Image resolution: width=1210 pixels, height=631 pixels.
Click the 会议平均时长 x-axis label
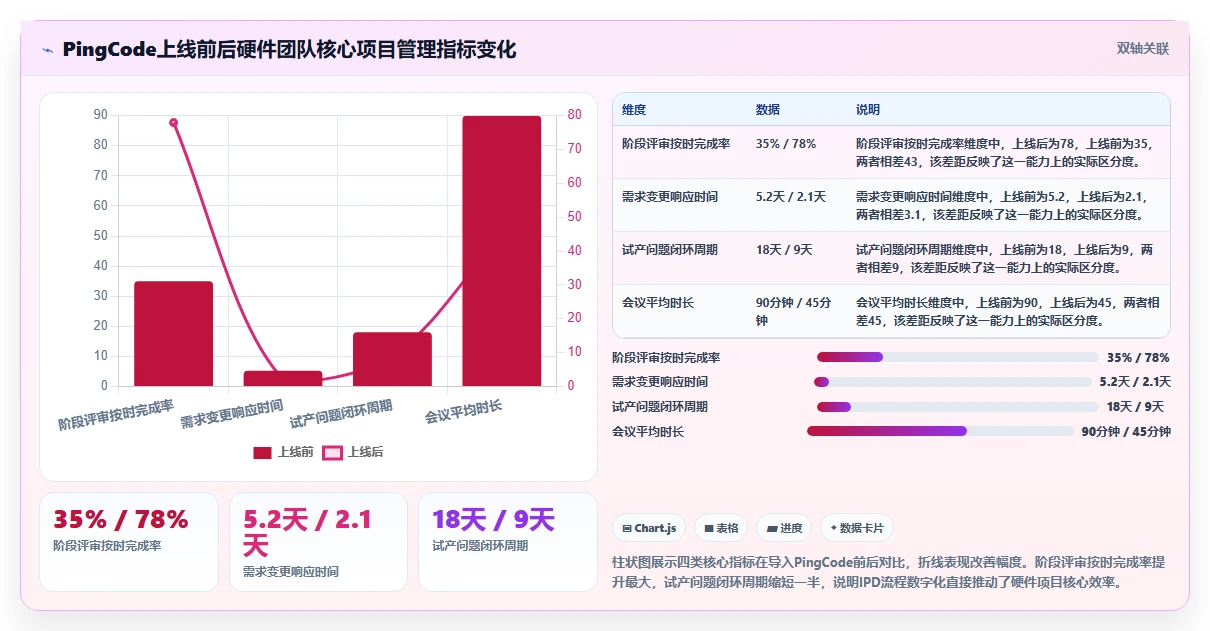coord(463,411)
